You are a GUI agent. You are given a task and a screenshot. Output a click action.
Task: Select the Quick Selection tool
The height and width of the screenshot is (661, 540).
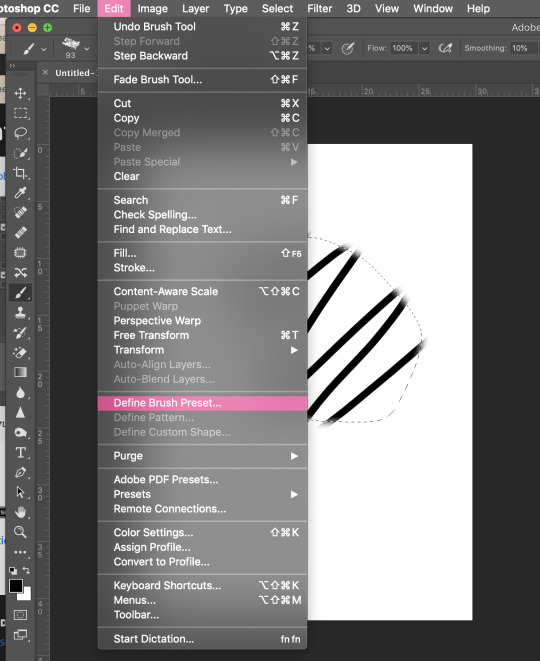click(20, 153)
